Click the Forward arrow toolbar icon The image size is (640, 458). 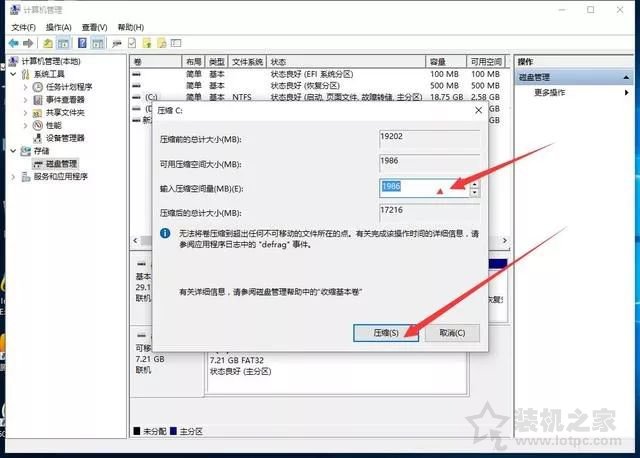coord(30,44)
